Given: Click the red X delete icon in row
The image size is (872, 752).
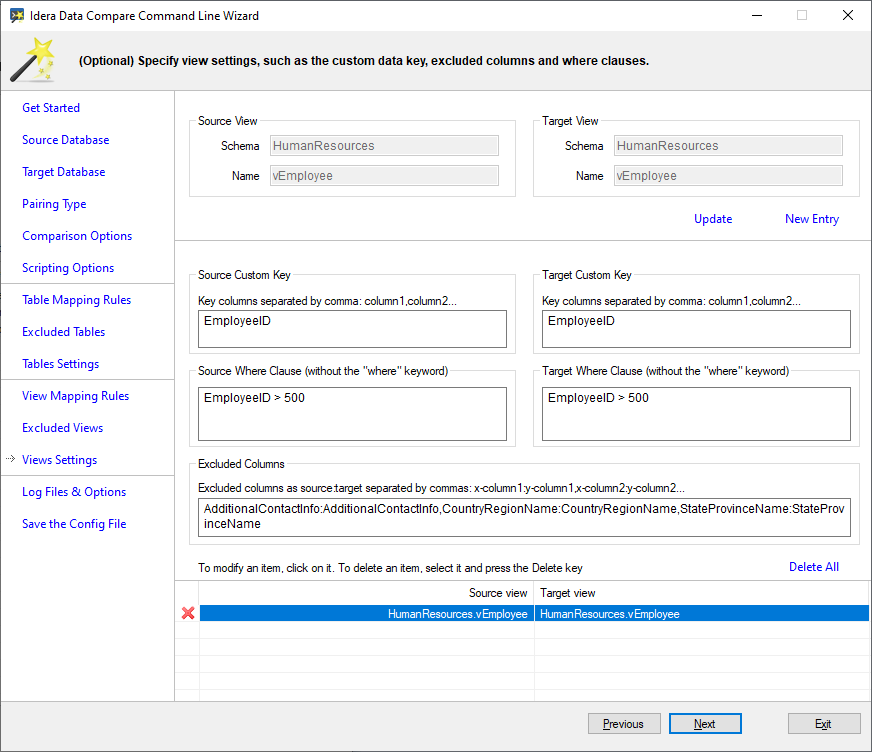Looking at the screenshot, I should (x=187, y=613).
